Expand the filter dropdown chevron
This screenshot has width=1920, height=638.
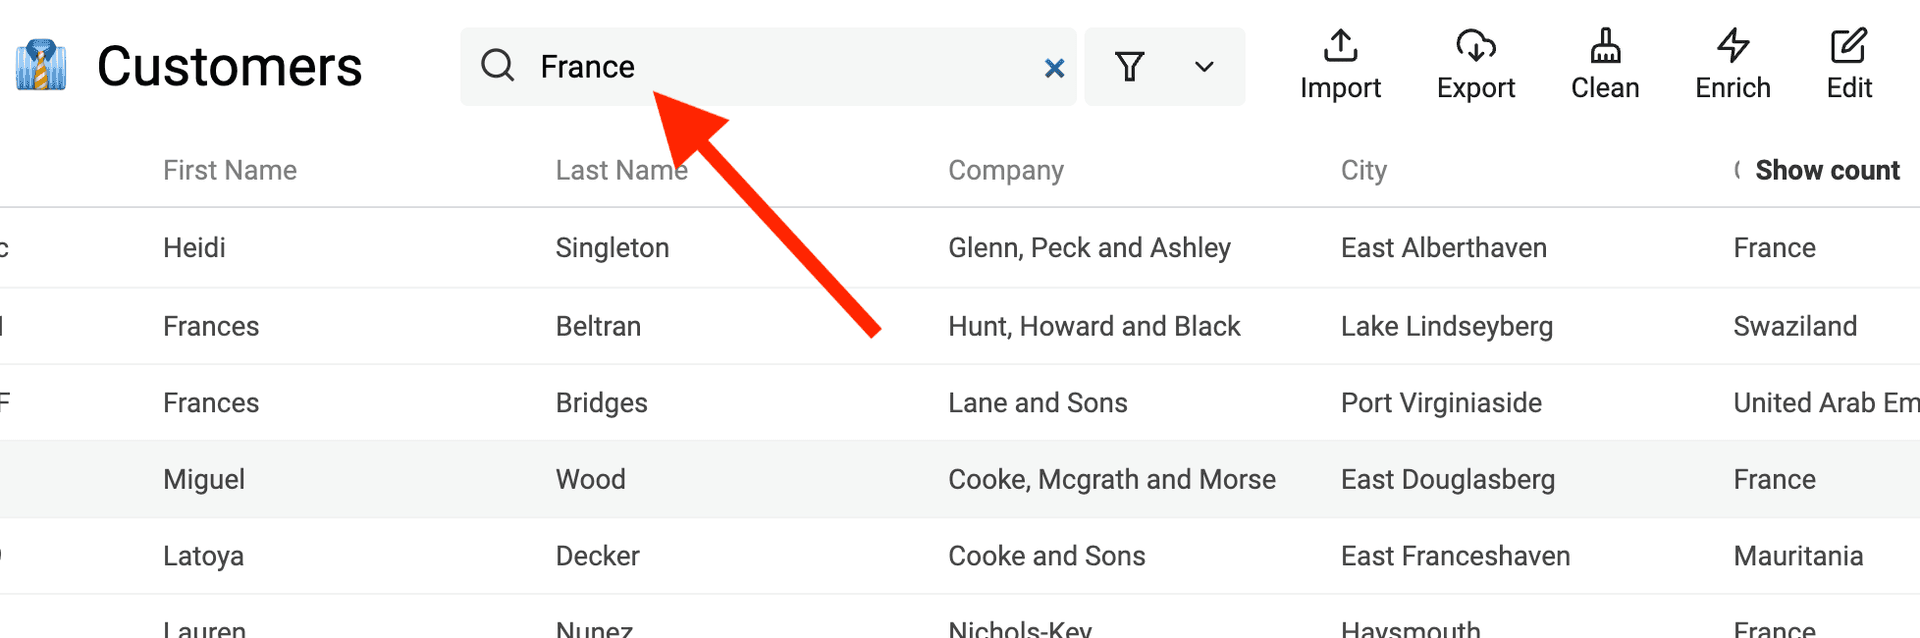pos(1204,67)
